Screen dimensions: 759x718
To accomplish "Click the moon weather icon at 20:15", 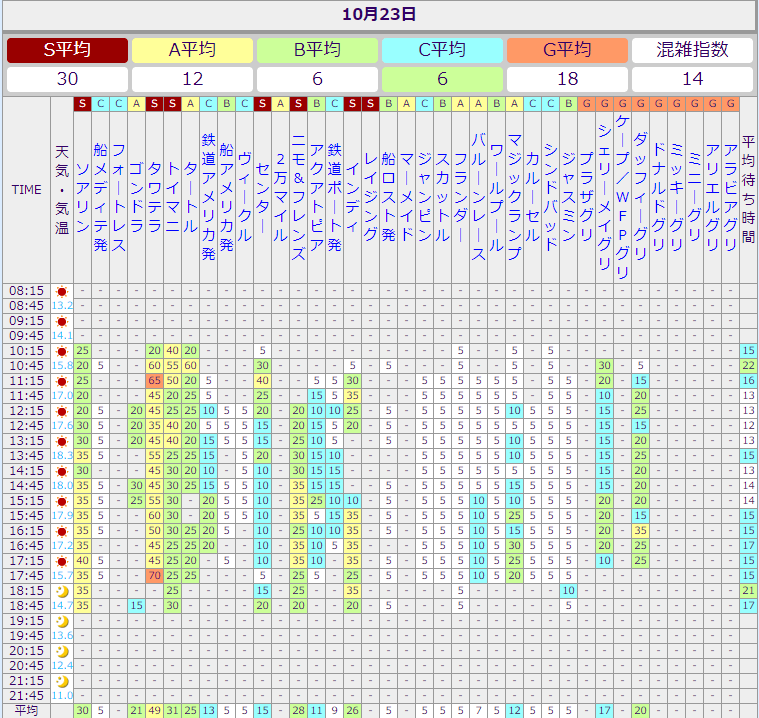I will (x=62, y=651).
